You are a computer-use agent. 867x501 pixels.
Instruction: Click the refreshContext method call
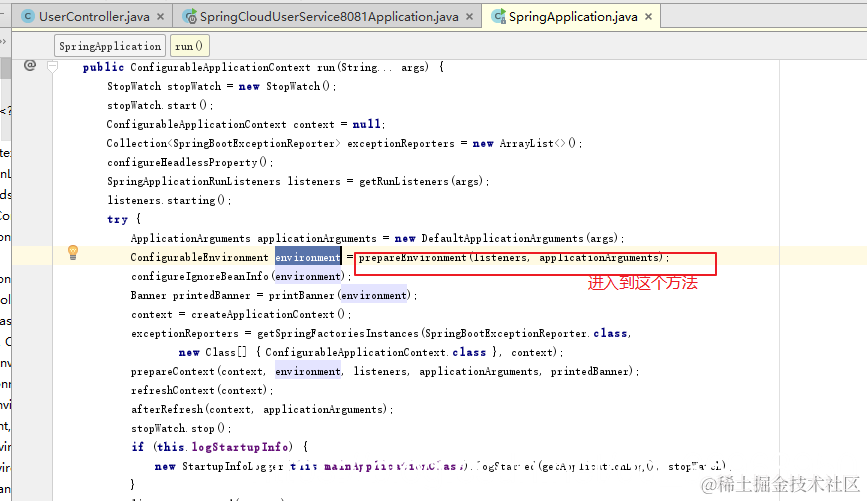[x=173, y=390]
